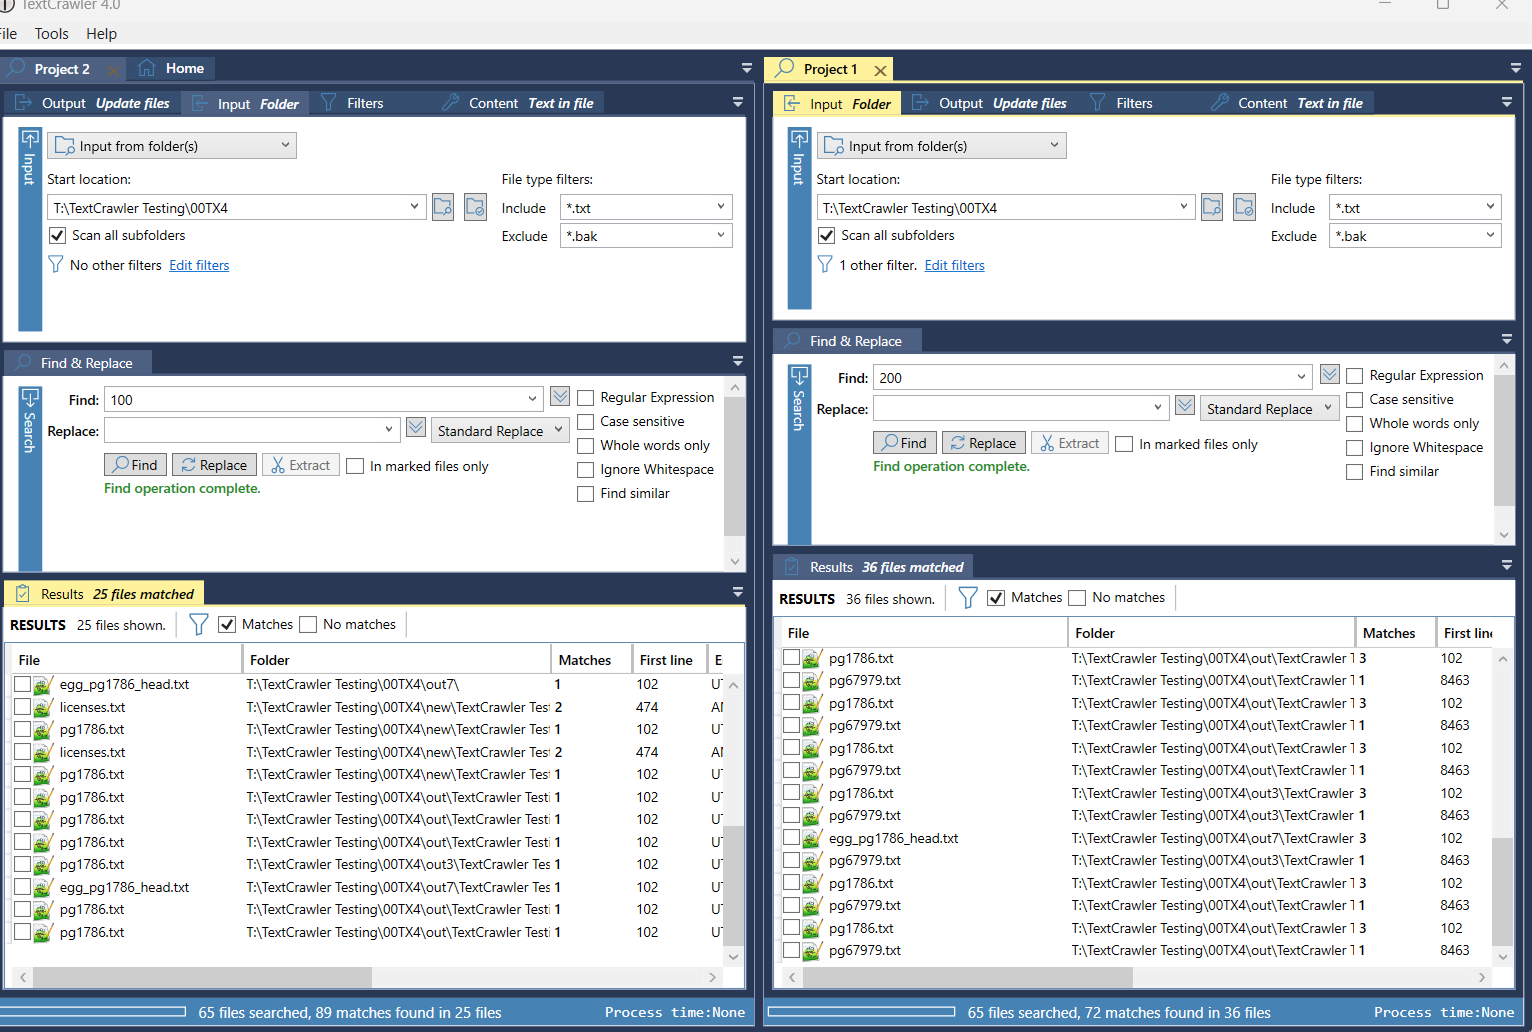Expand the Replace field editor in Project 1

1185,406
